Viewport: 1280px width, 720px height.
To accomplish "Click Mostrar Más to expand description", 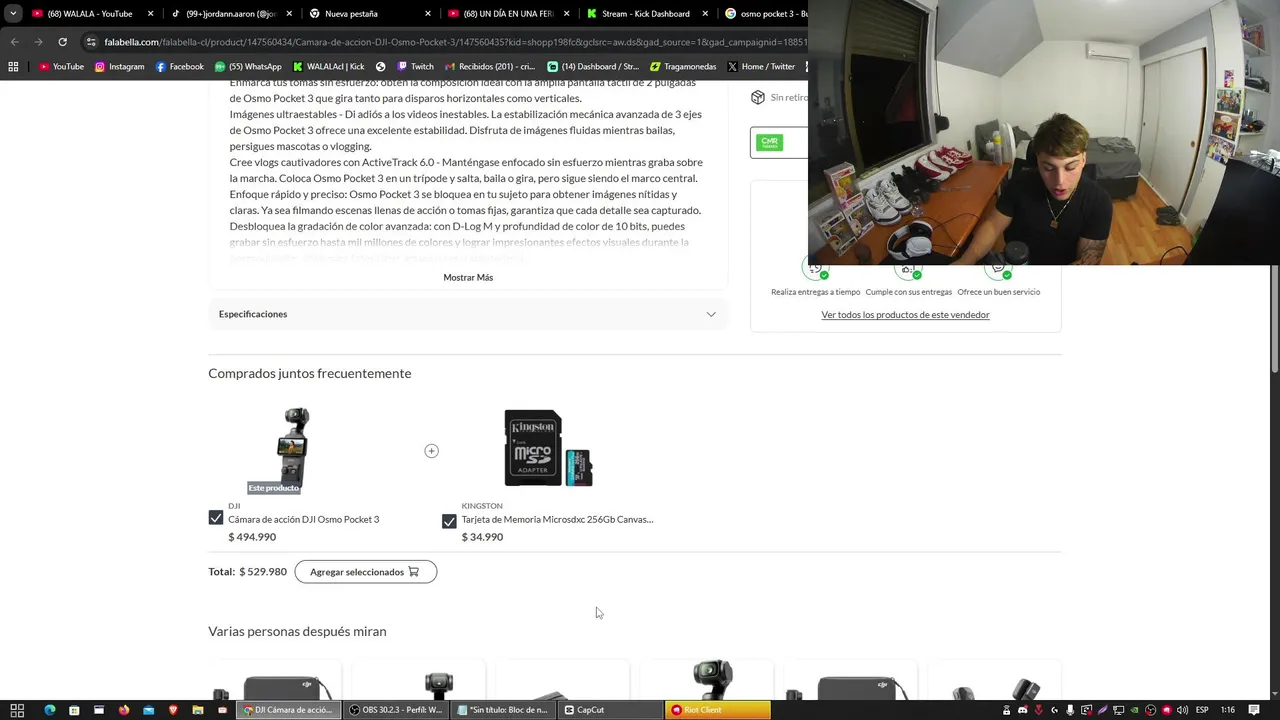I will [x=468, y=277].
